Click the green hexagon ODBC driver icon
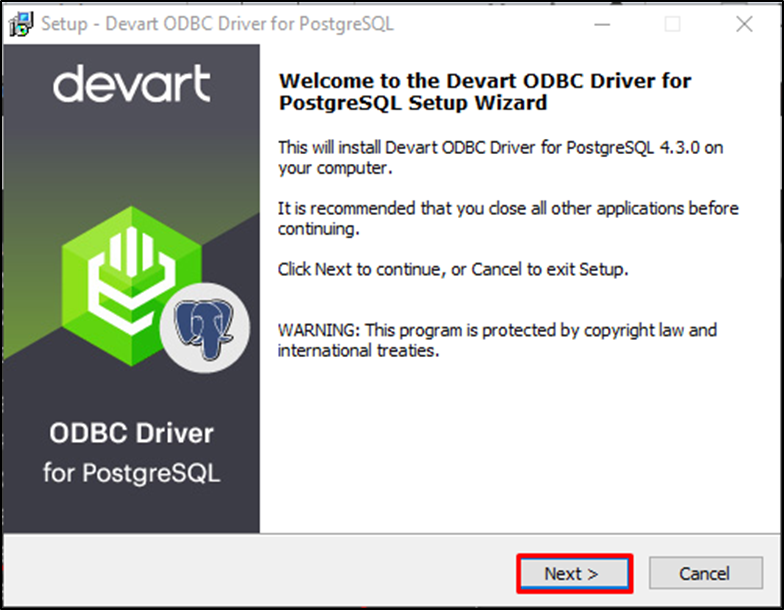The width and height of the screenshot is (784, 610). 132,286
